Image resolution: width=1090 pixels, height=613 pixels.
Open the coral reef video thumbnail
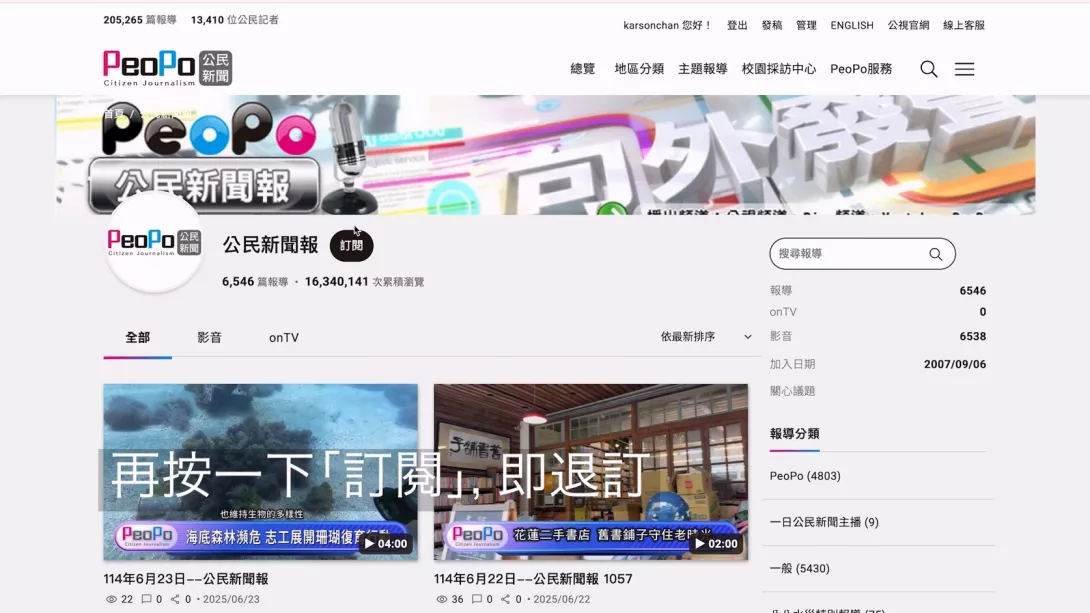261,472
